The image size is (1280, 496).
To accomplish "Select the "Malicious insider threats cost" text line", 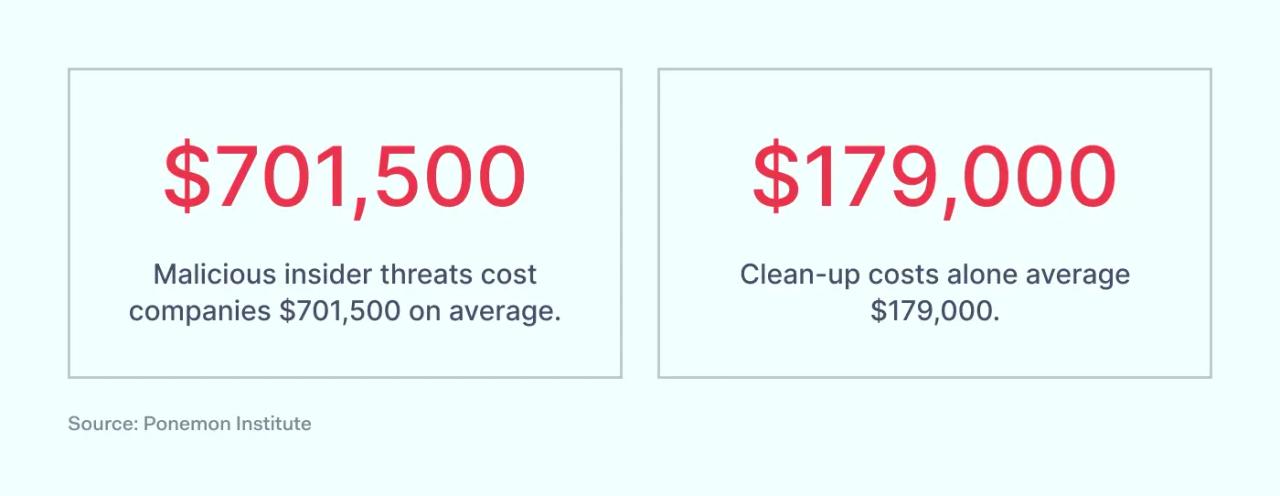I will pos(344,275).
